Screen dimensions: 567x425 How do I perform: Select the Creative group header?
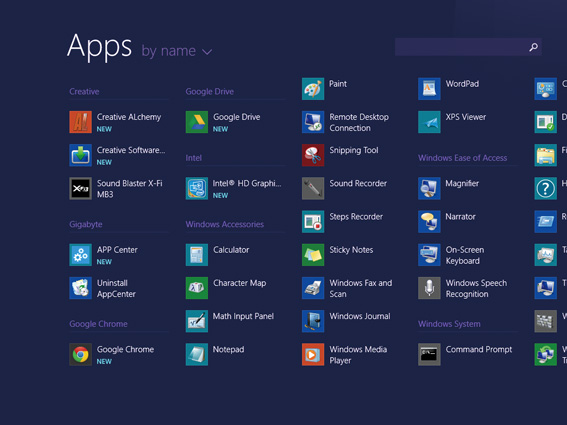84,92
